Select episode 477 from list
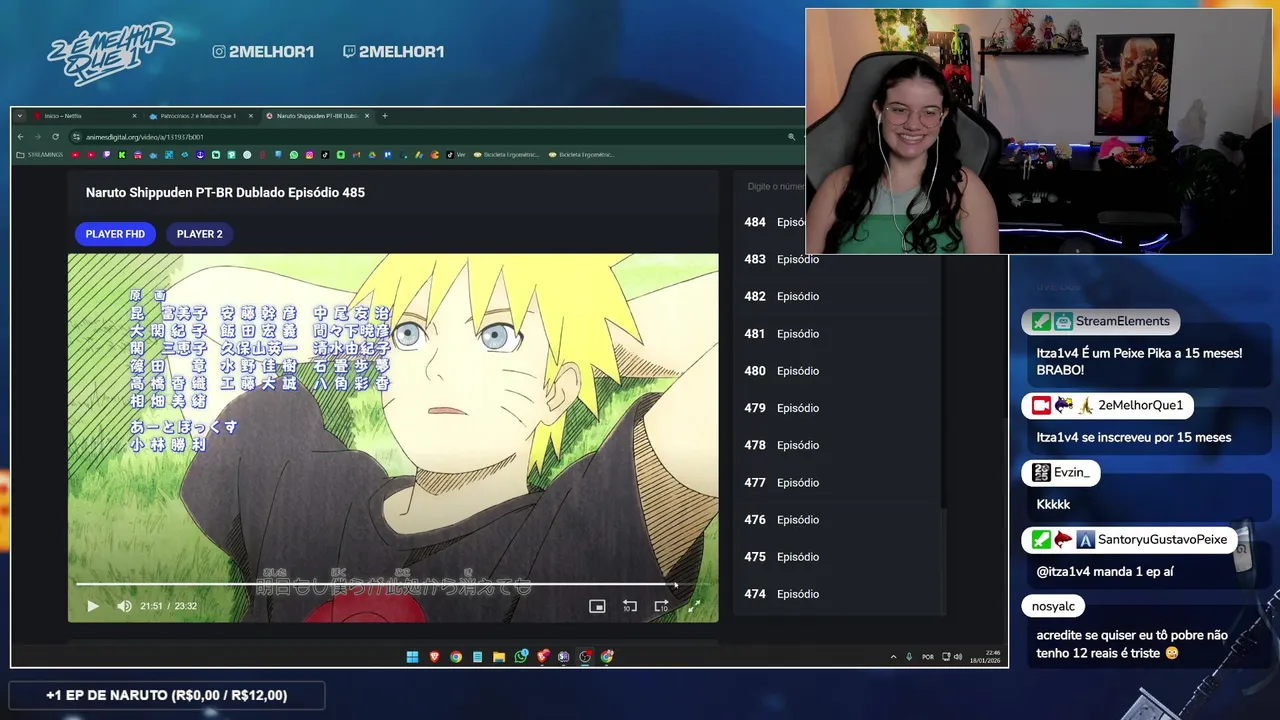 (838, 482)
